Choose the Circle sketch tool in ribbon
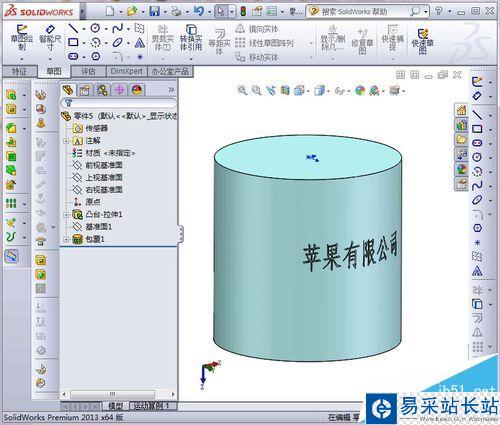The width and height of the screenshot is (500, 425). 95,28
